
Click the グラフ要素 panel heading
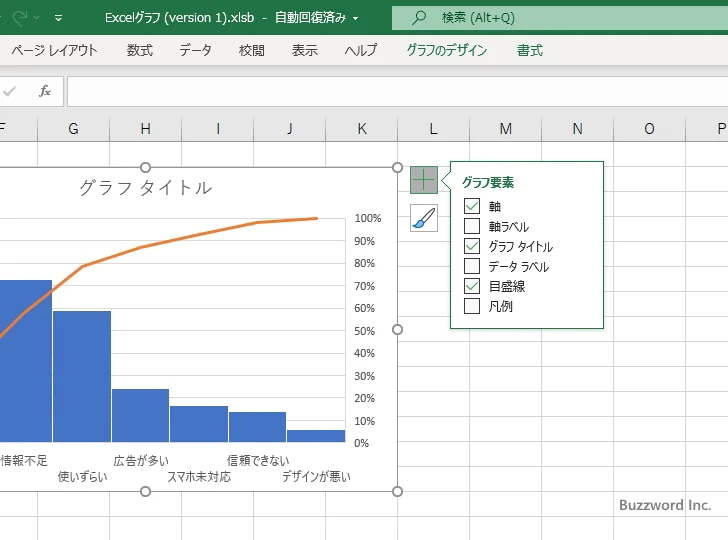[x=488, y=182]
